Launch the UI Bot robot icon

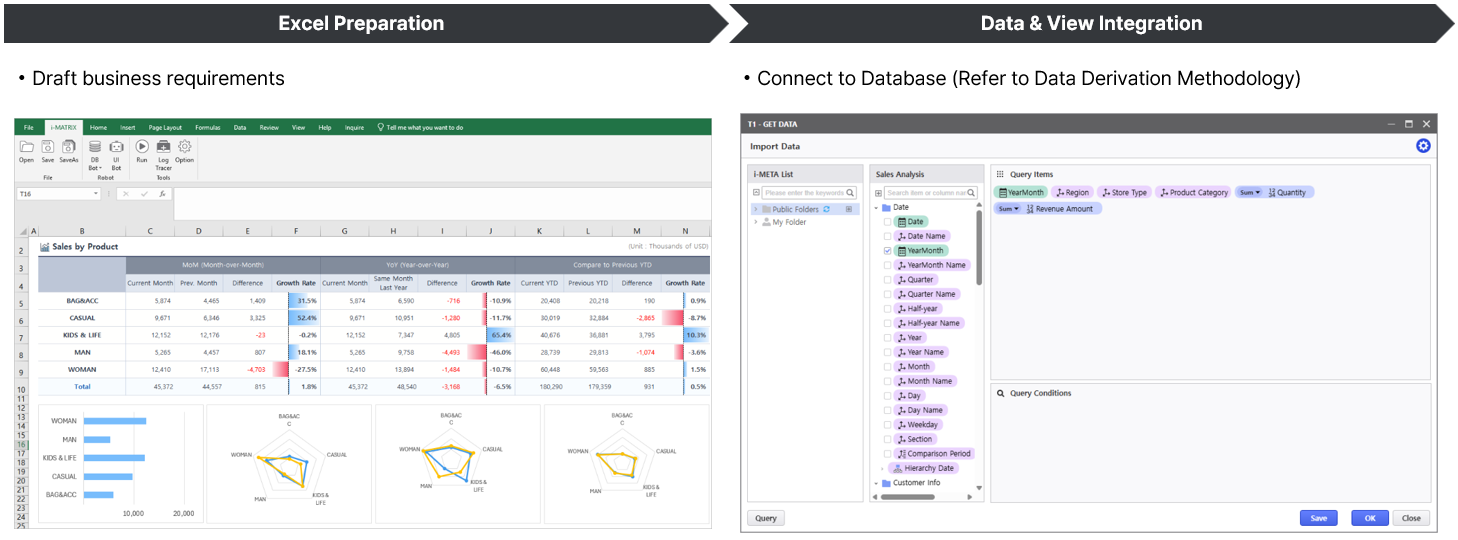(x=116, y=147)
